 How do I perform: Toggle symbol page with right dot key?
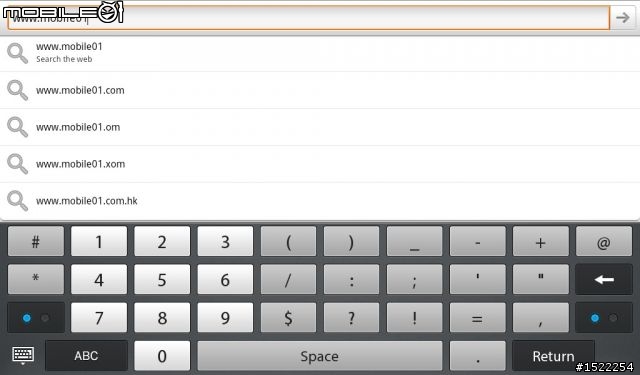coord(604,318)
